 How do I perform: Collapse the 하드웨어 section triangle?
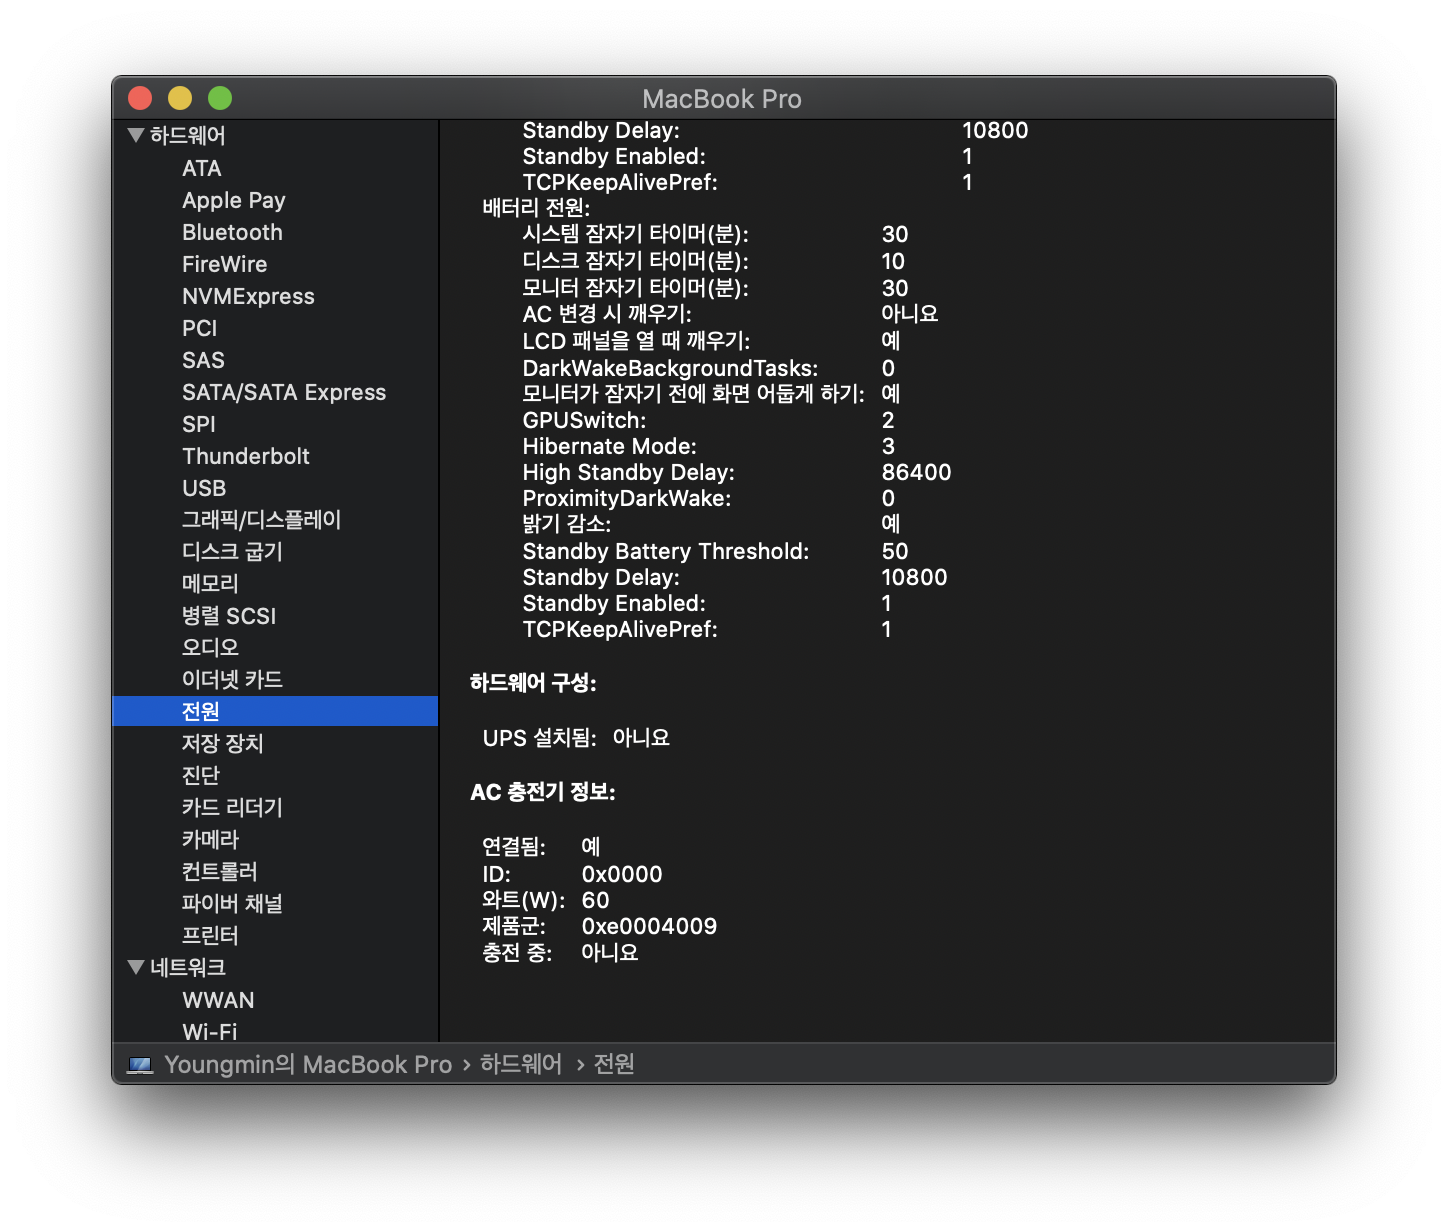click(137, 135)
